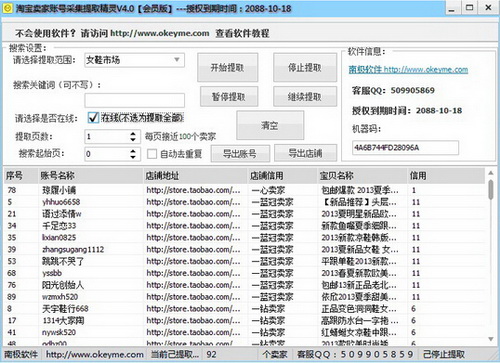
Task: Increase 提取页数 with up arrow
Action: point(133,133)
